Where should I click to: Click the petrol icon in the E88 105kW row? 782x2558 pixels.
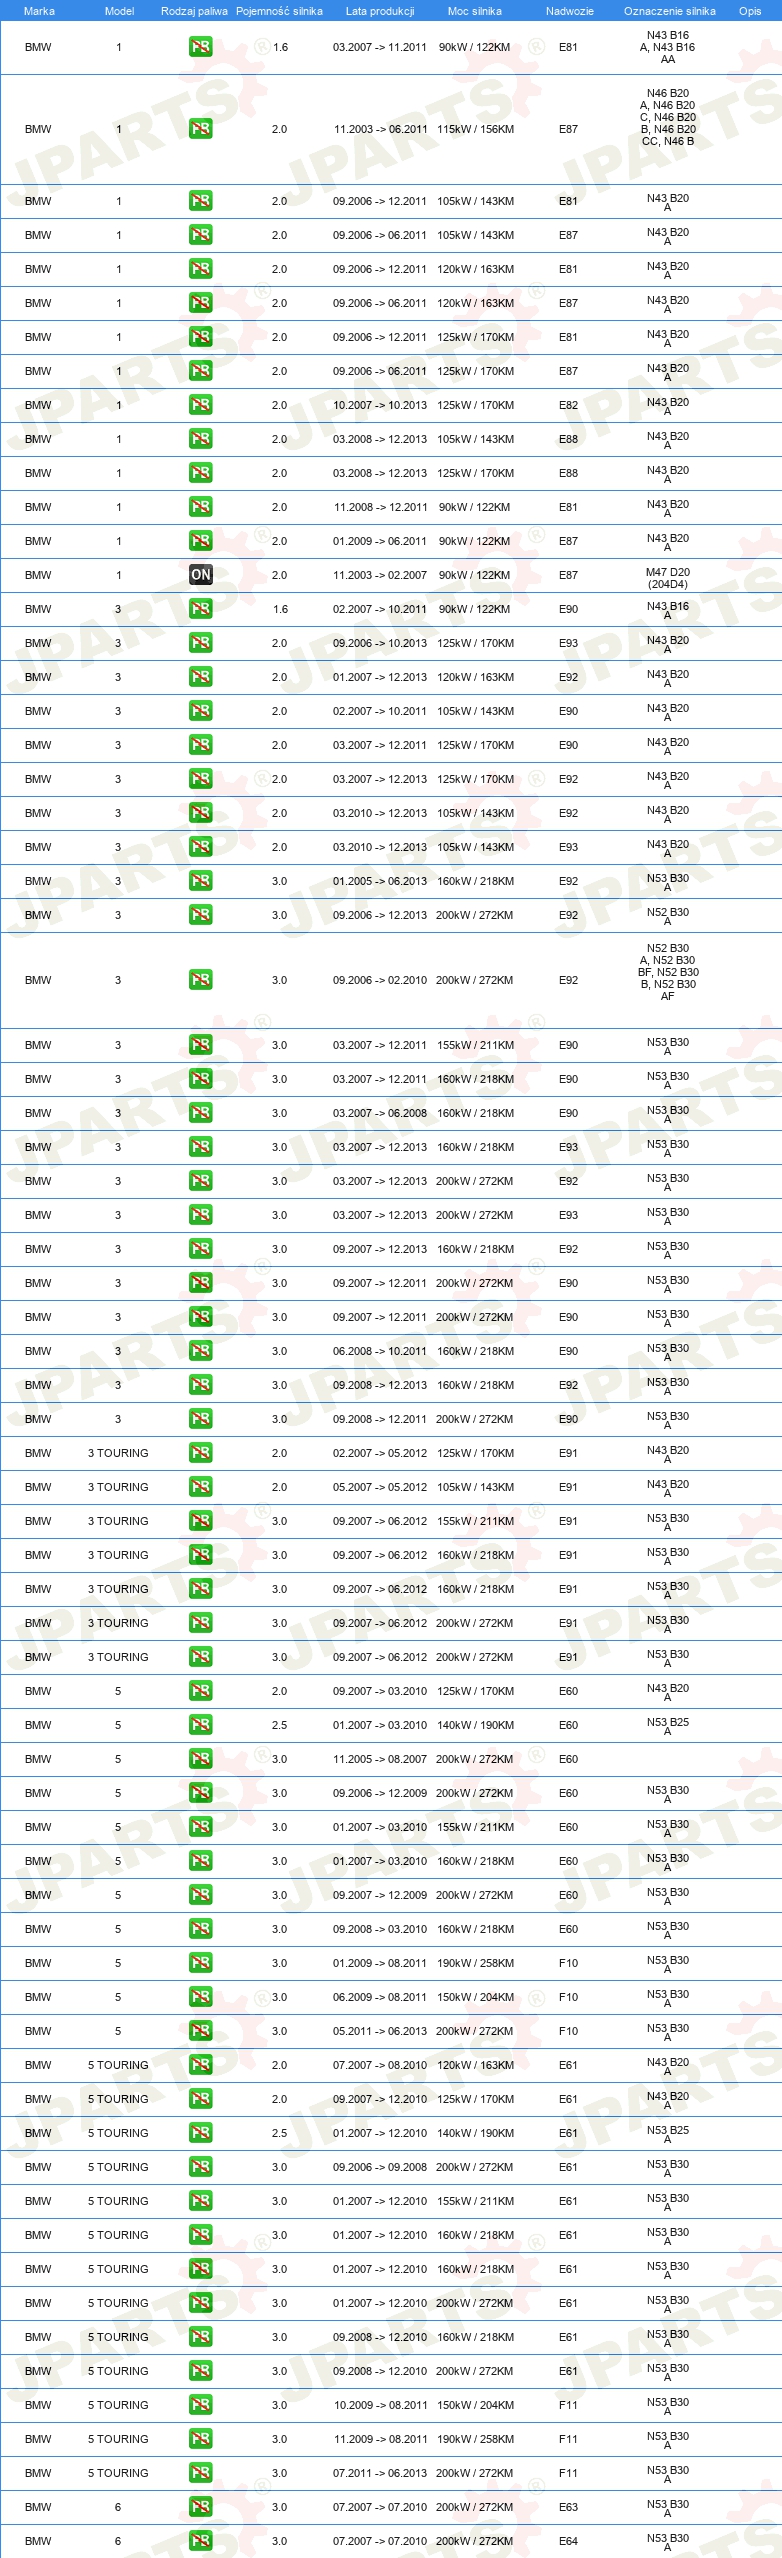(x=200, y=439)
